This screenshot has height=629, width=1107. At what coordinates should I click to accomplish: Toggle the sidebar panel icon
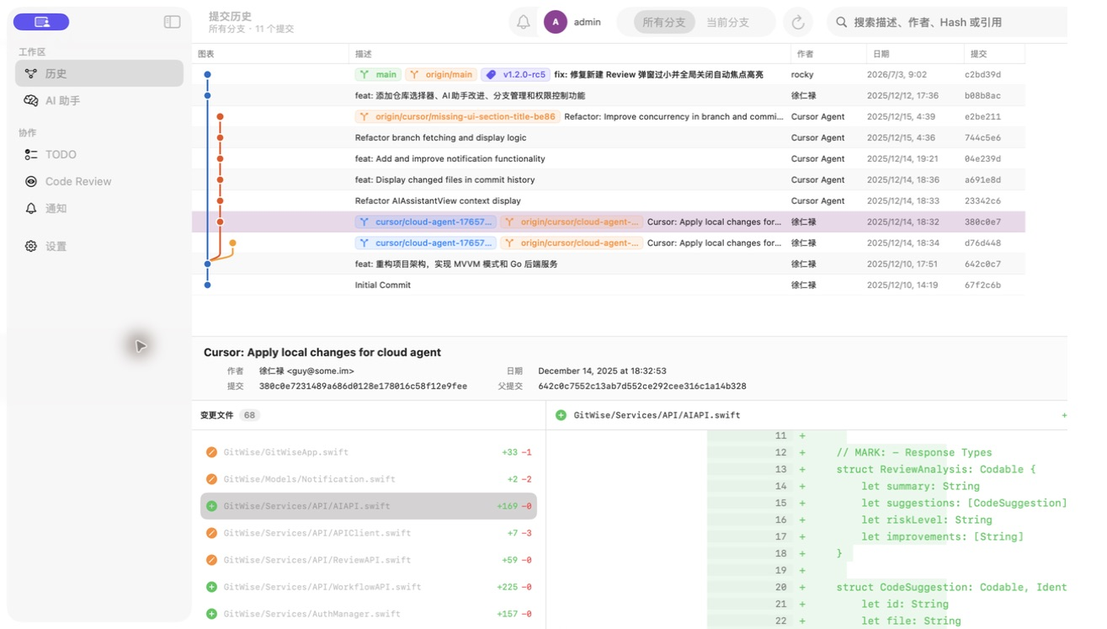click(172, 22)
